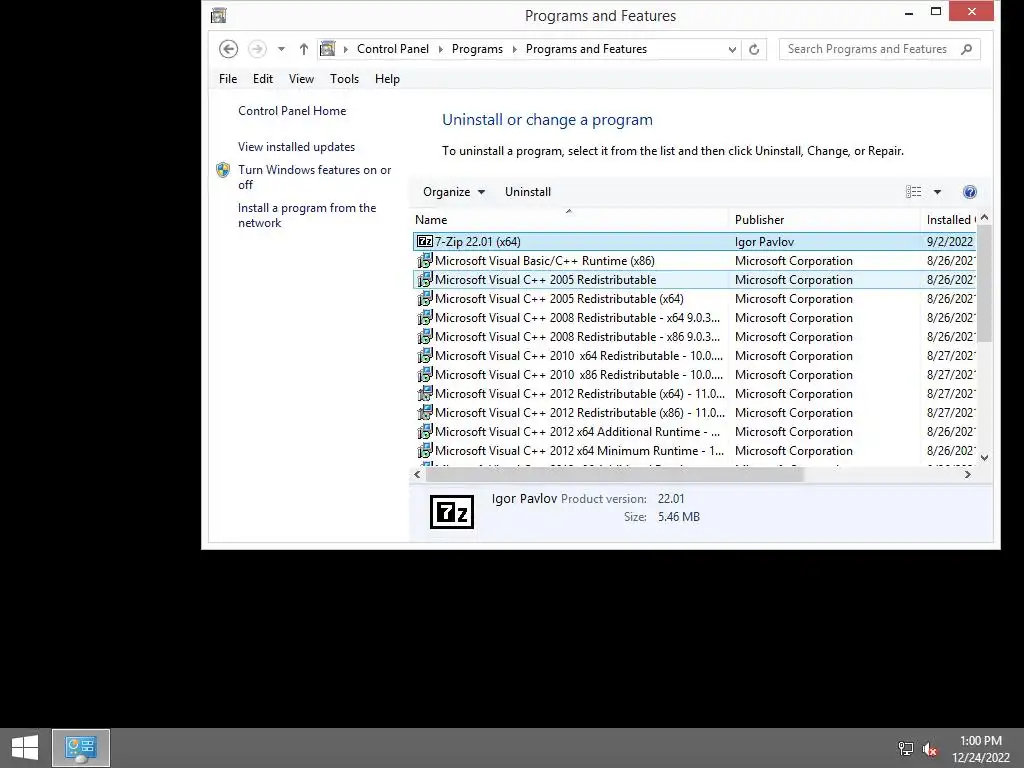The image size is (1024, 768).
Task: Click the Control Panel taskbar button
Action: (81, 748)
